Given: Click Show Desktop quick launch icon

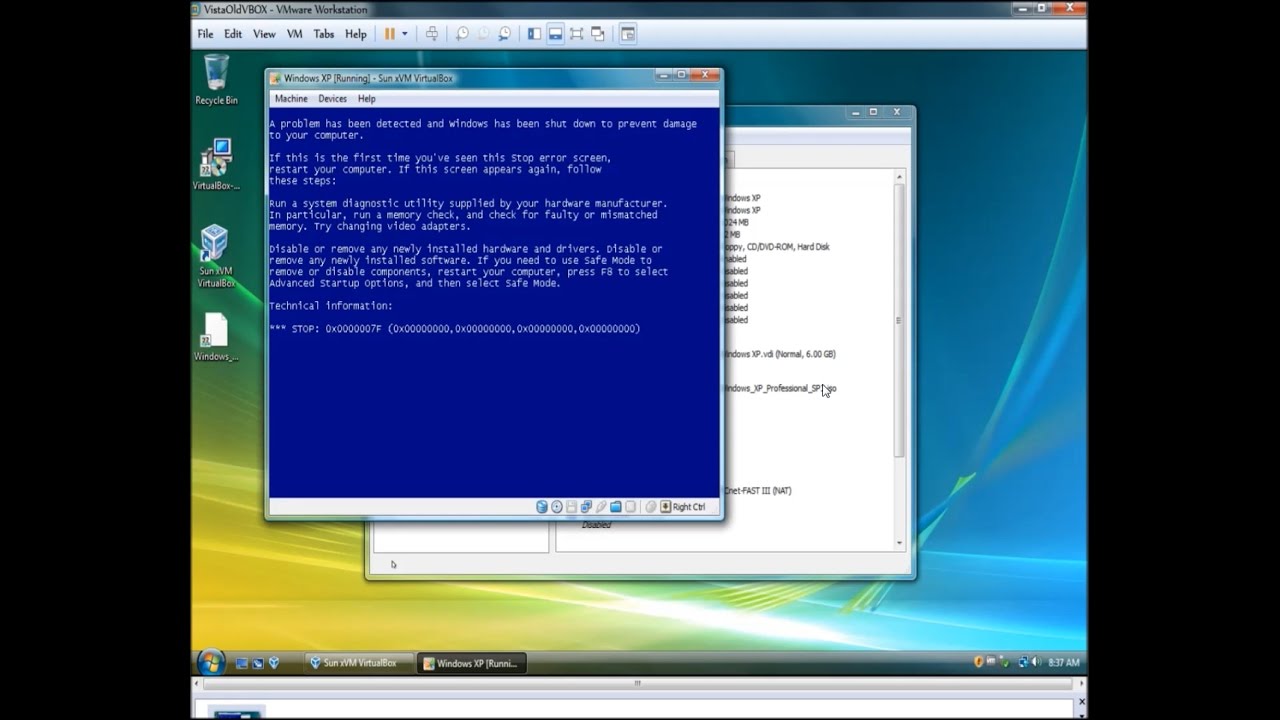Looking at the screenshot, I should (242, 663).
